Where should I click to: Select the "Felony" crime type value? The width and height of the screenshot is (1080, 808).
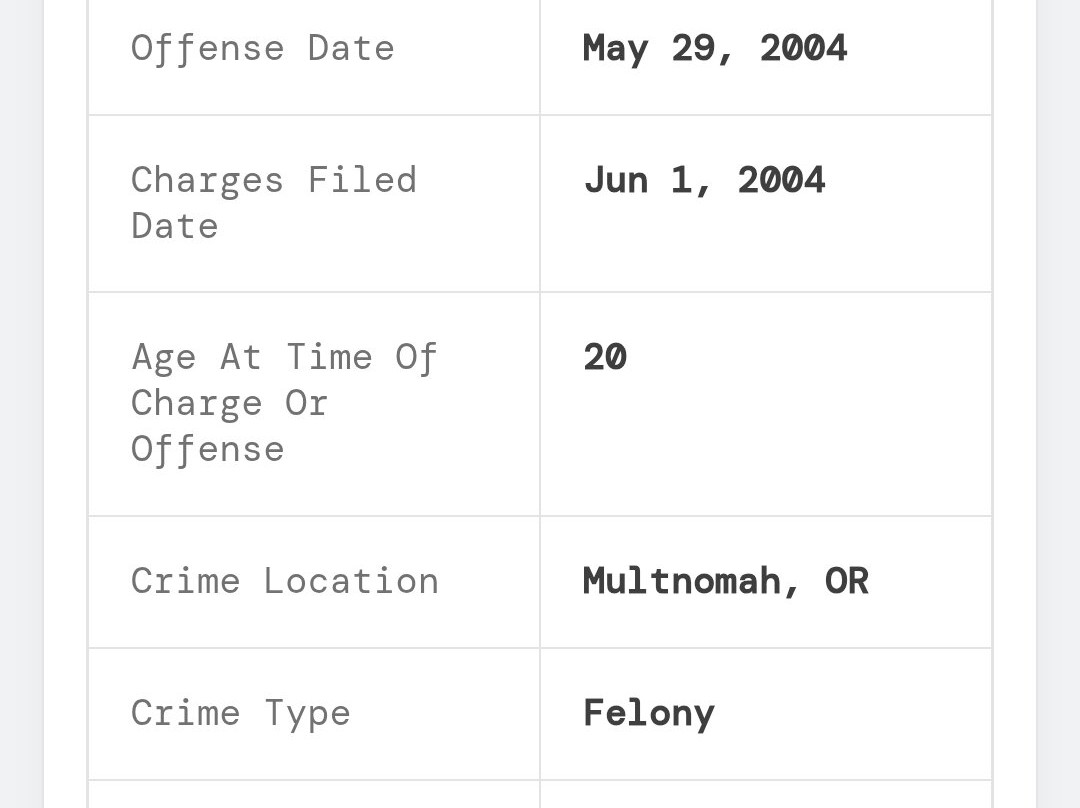click(649, 713)
